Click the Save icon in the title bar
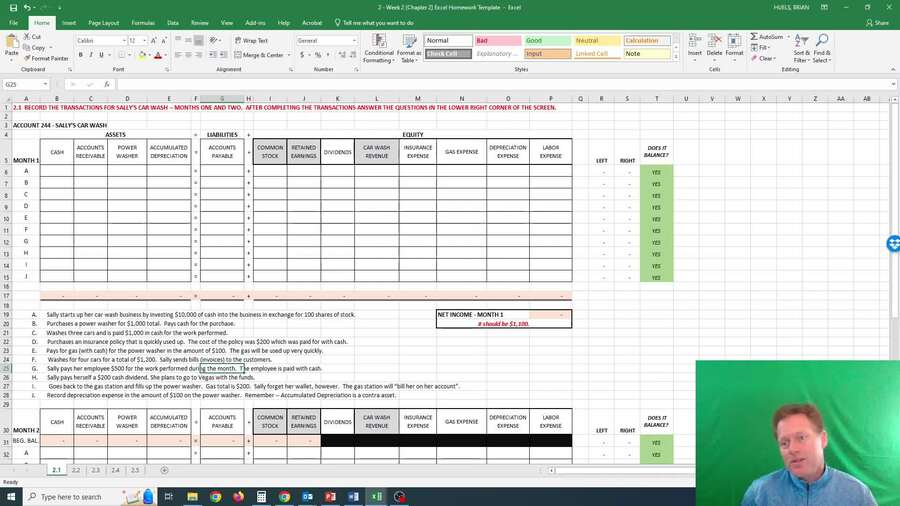The width and height of the screenshot is (900, 506). click(13, 7)
